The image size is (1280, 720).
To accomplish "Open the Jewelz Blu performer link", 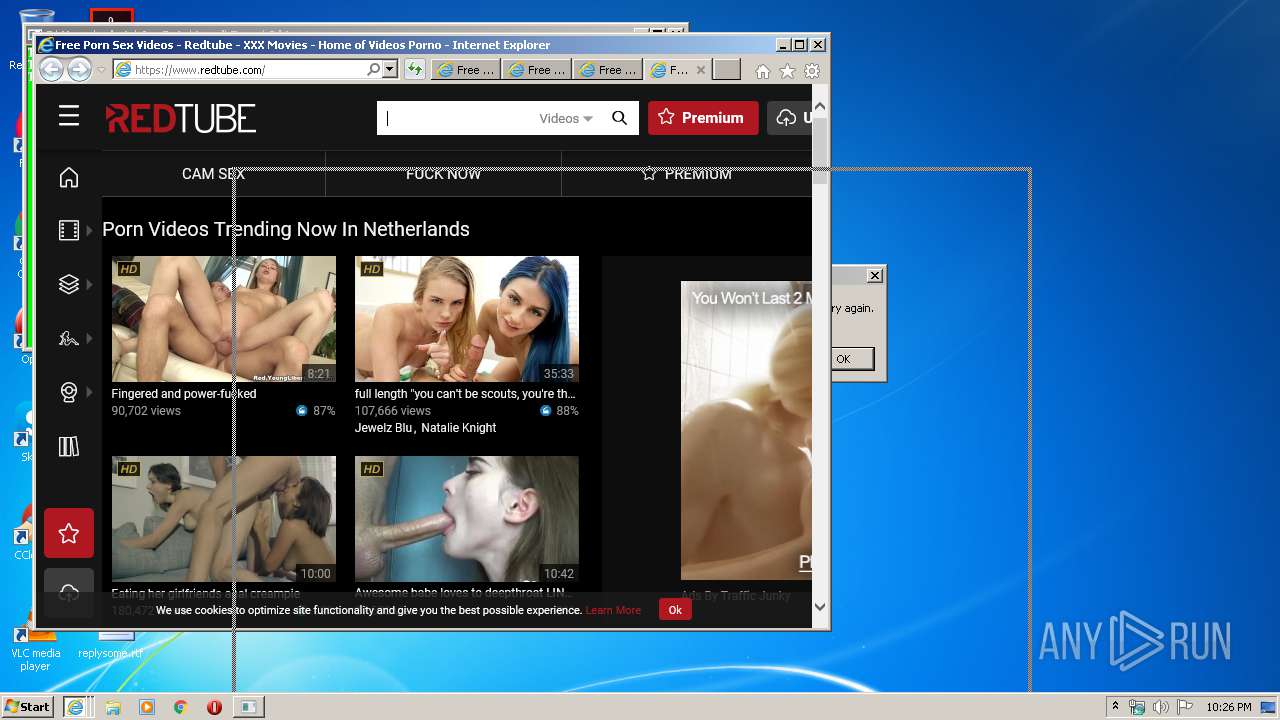I will click(x=384, y=428).
